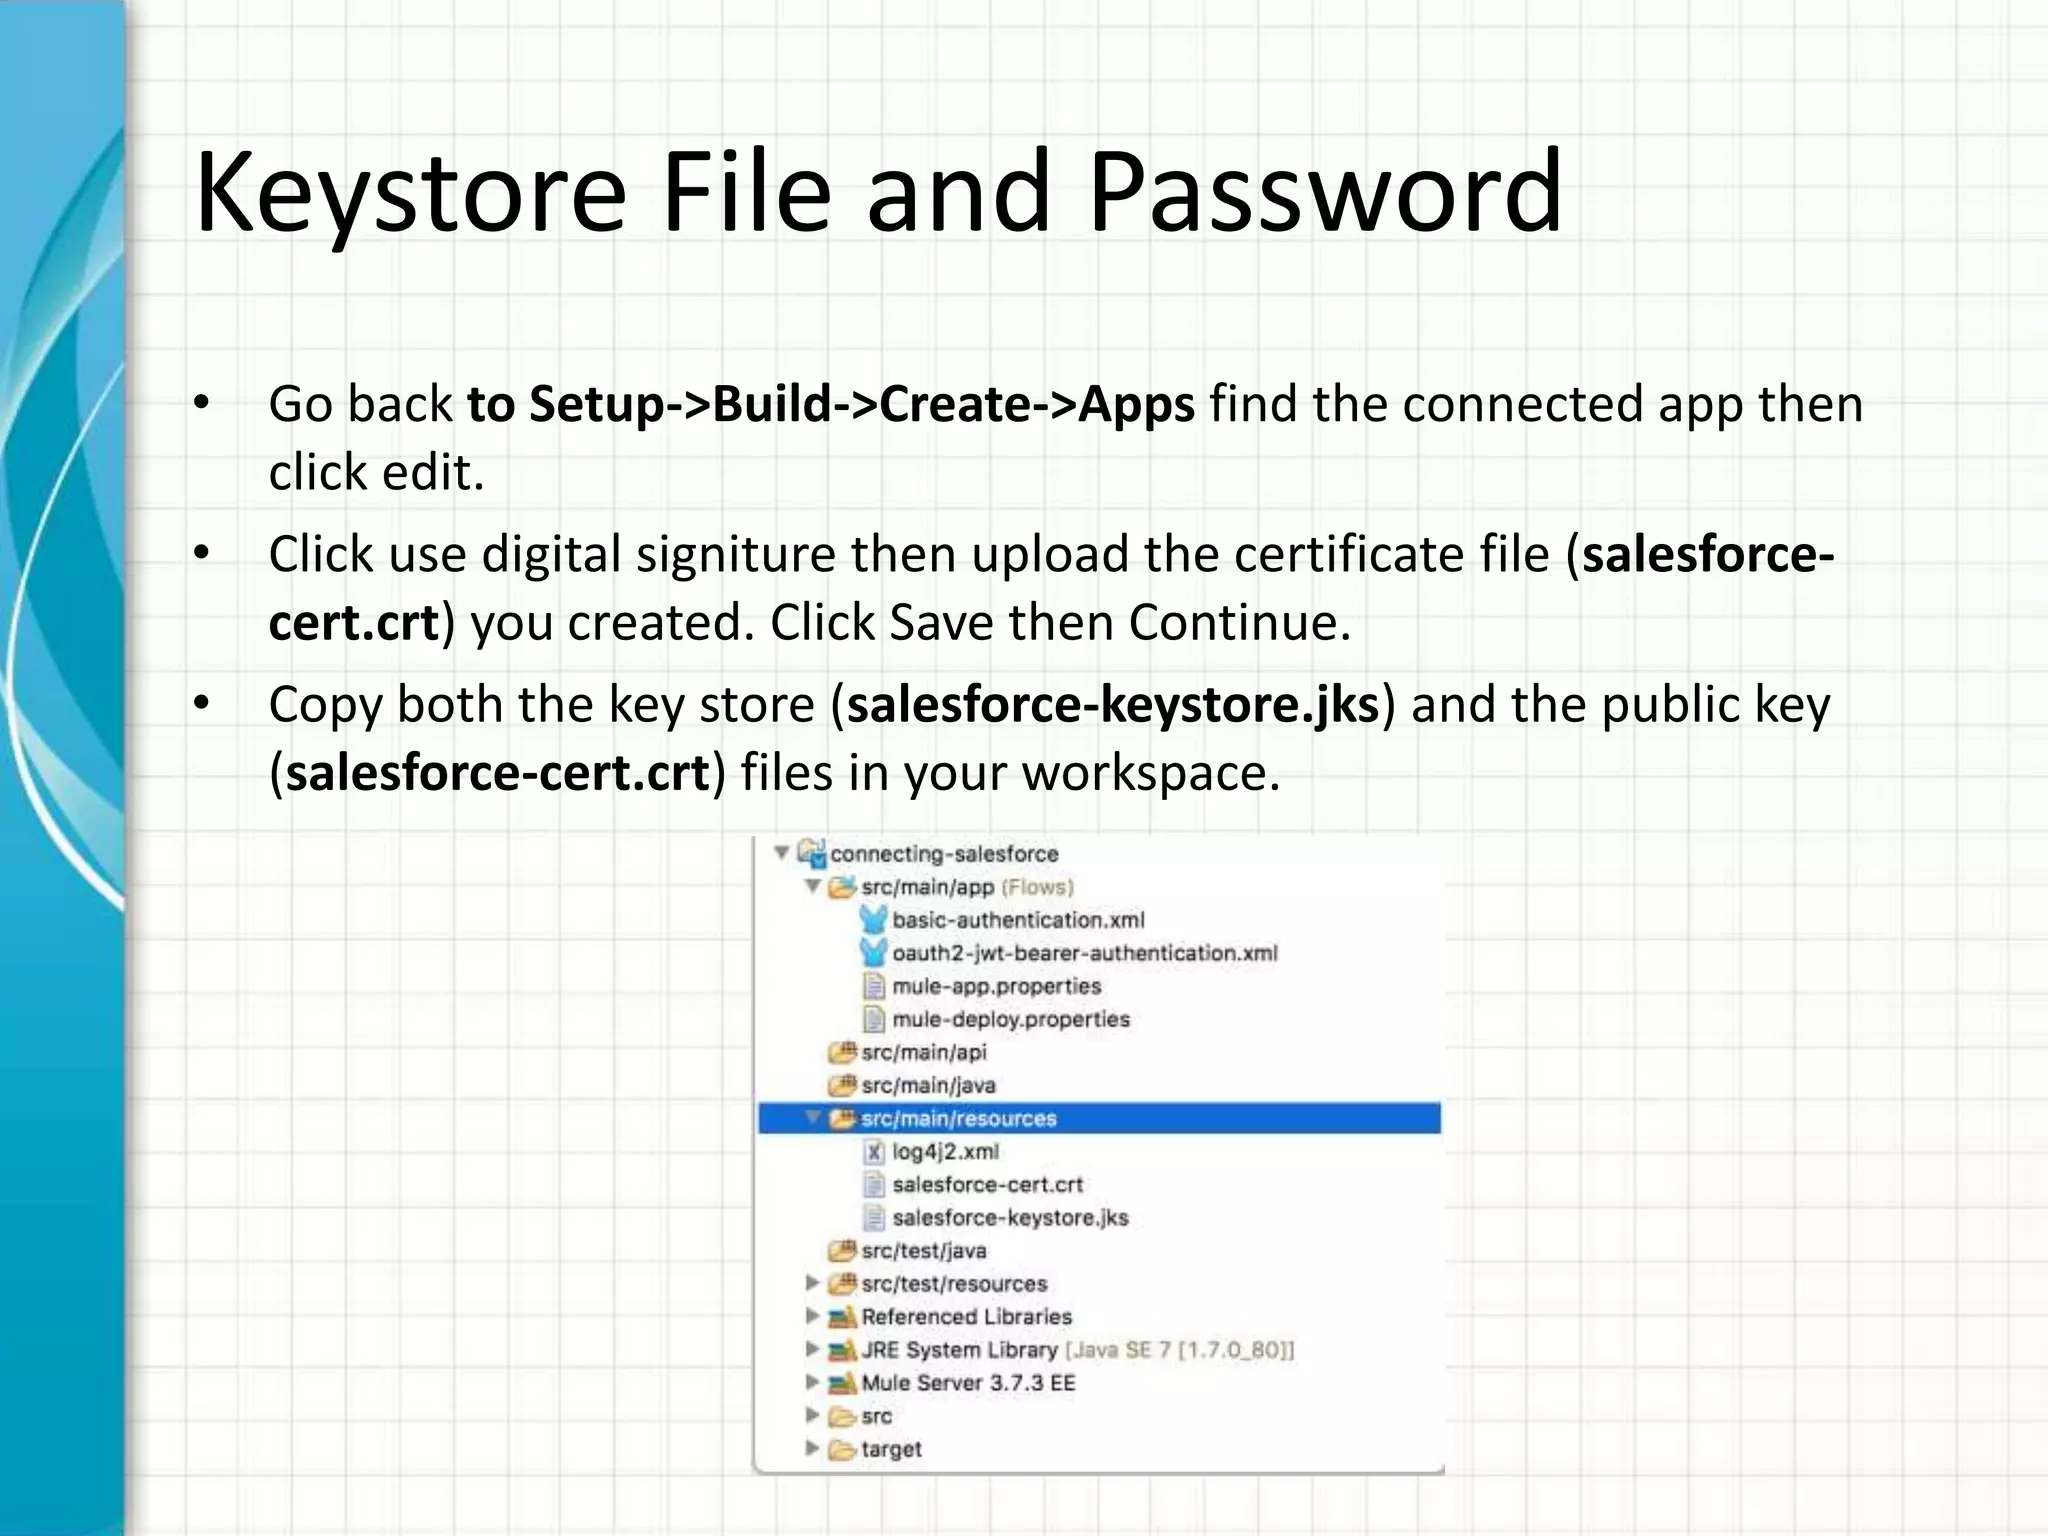Viewport: 2048px width, 1536px height.
Task: Select the src/test/java label
Action: 924,1250
